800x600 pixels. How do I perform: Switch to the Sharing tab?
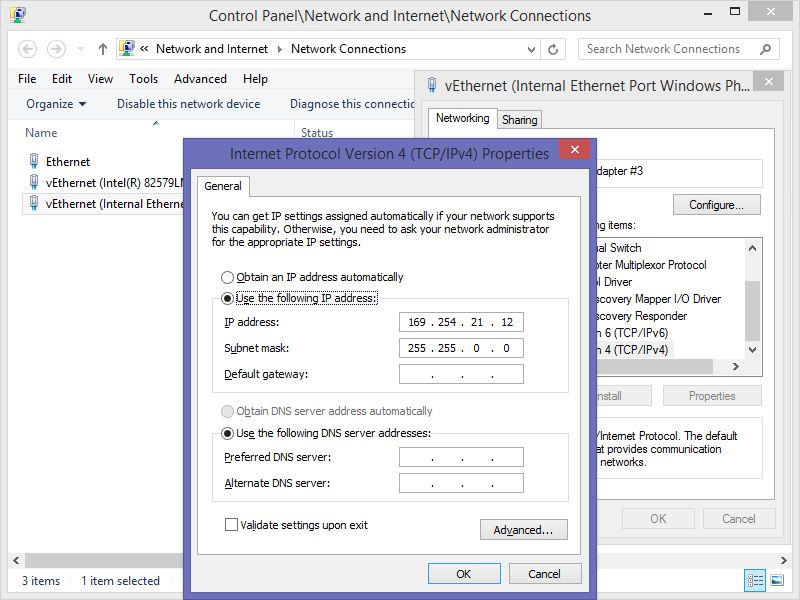pyautogui.click(x=519, y=120)
